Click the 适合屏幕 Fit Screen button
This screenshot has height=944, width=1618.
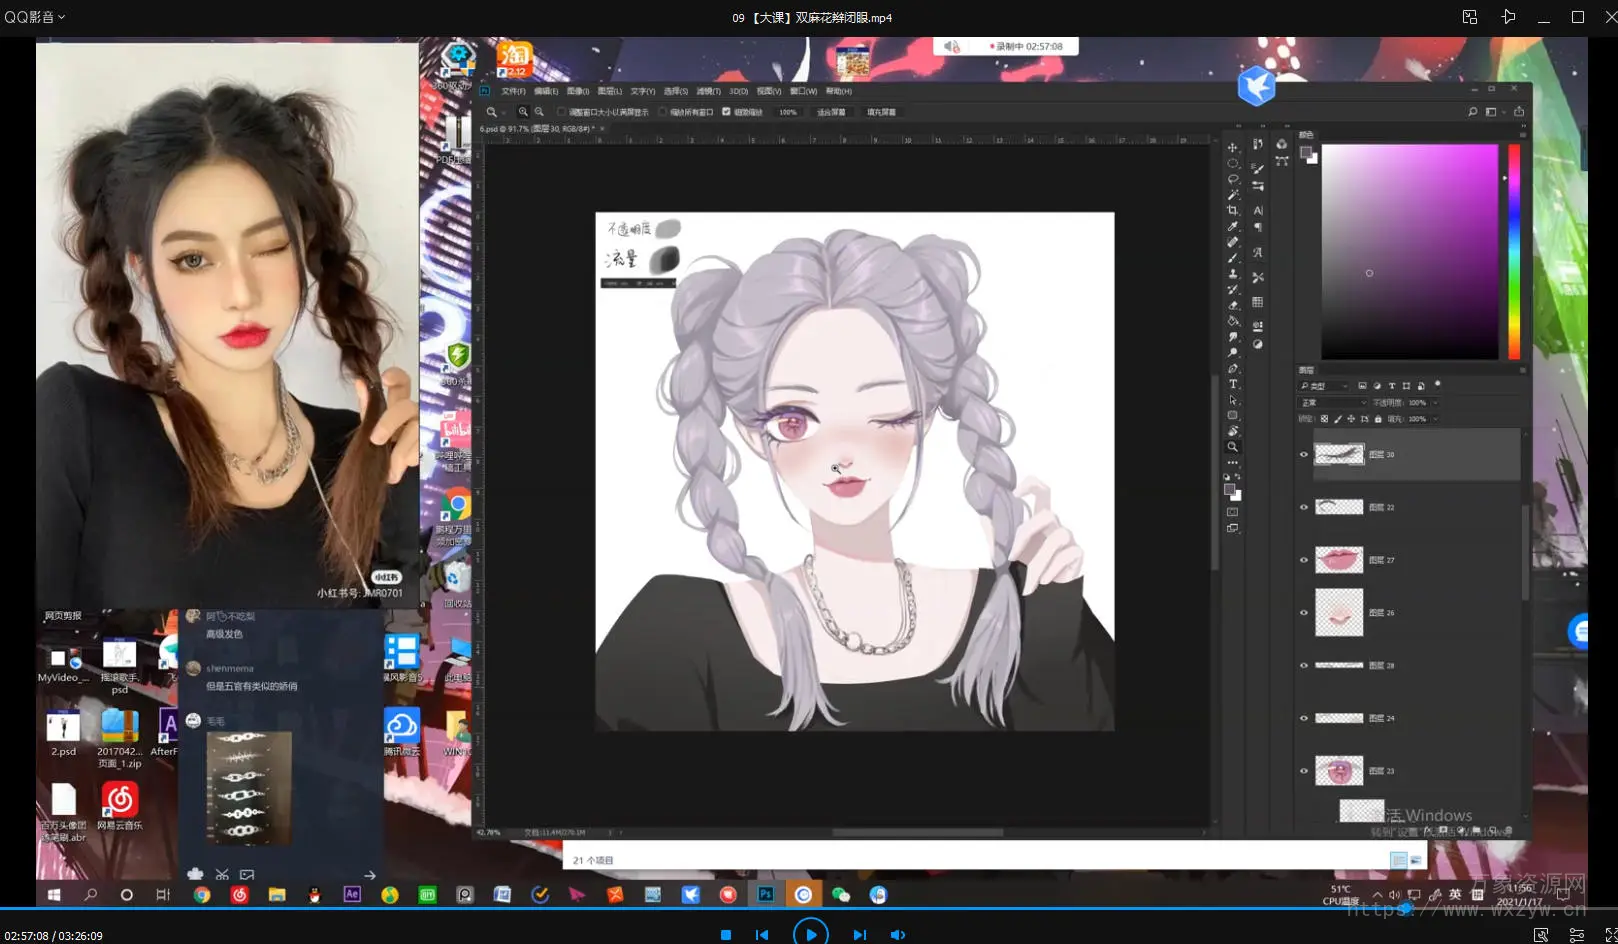[830, 112]
